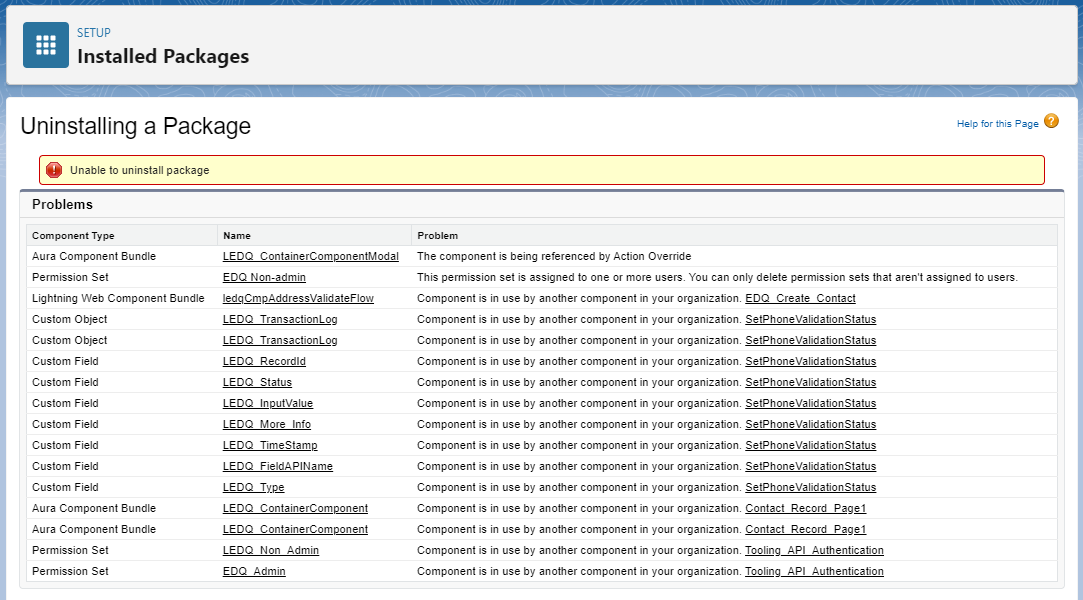Viewport: 1083px width, 600px height.
Task: Open the ledqCmpAddressValidateFlow link
Action: tap(298, 298)
